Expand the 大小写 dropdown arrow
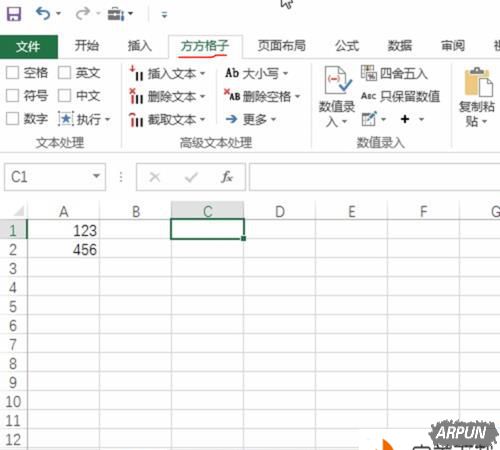 [286, 73]
